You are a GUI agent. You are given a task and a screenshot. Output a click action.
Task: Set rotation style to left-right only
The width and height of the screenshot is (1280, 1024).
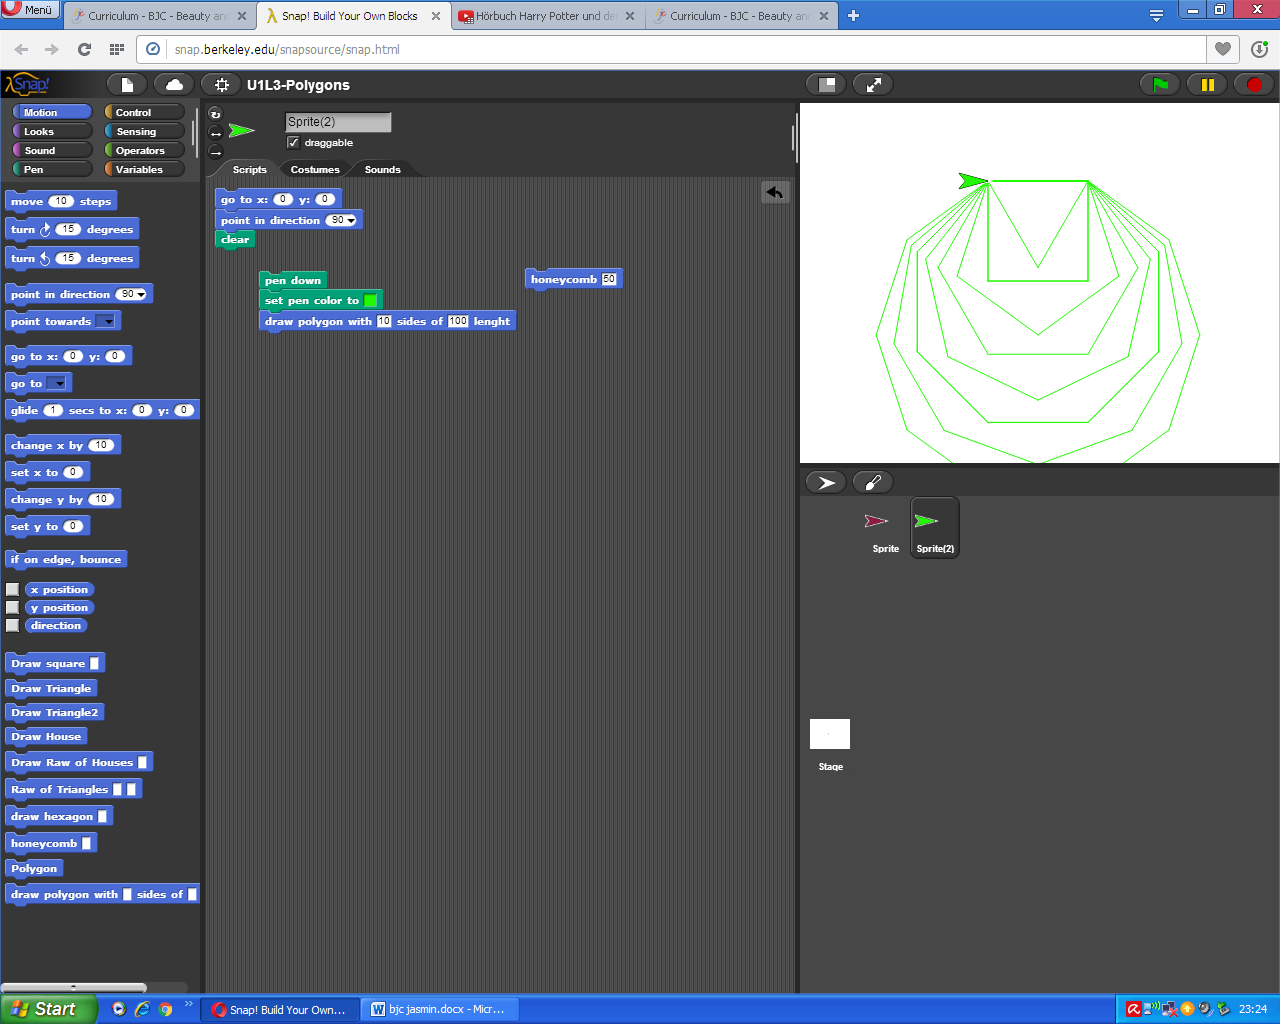pos(215,133)
